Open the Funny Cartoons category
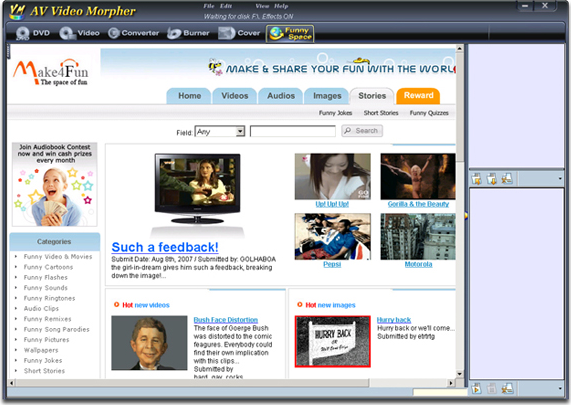 click(48, 267)
